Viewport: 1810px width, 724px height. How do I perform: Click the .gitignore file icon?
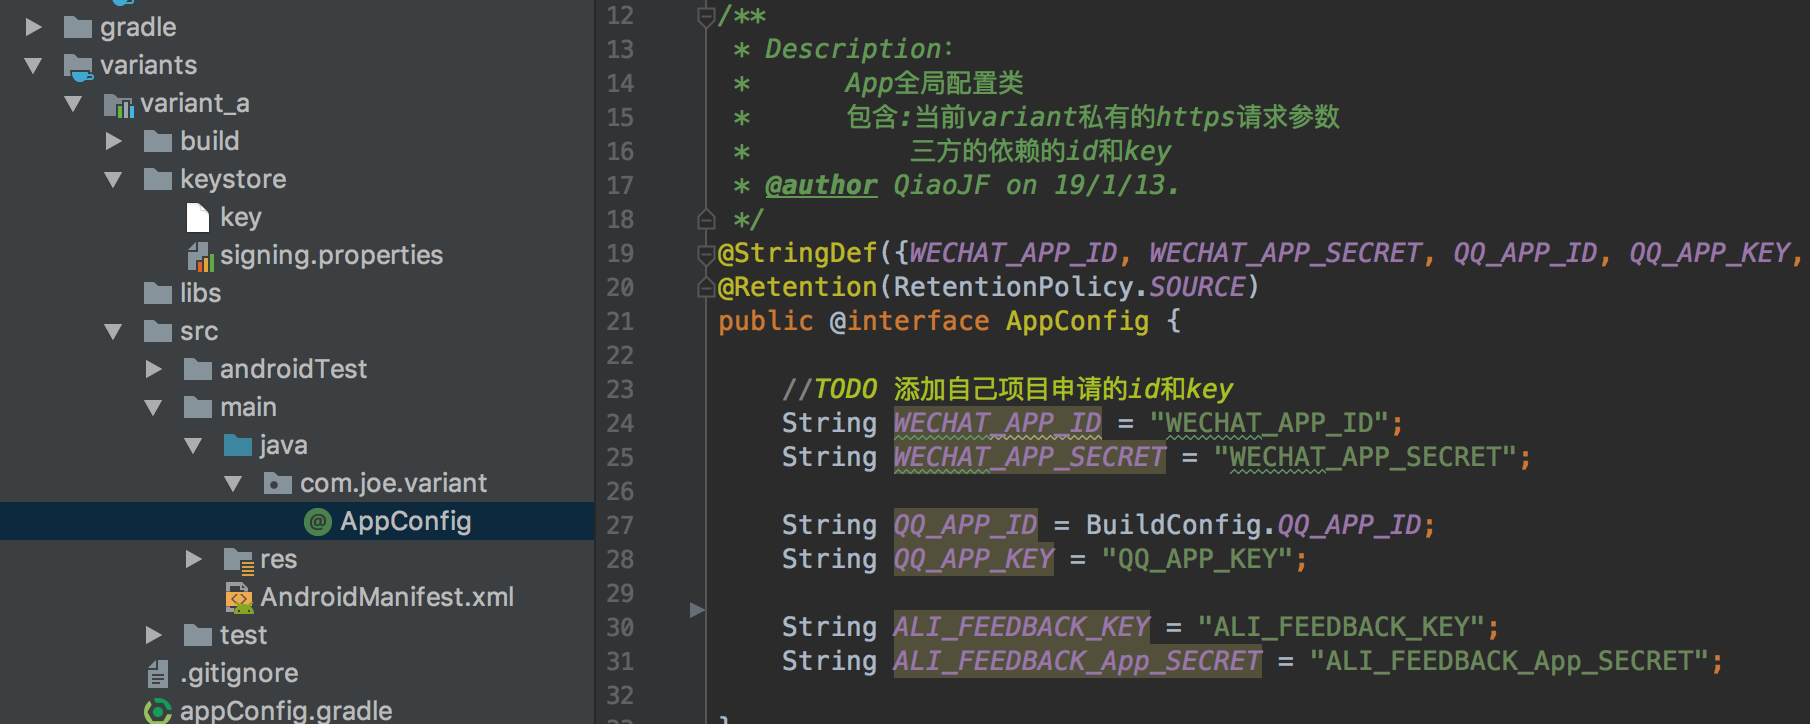coord(158,674)
